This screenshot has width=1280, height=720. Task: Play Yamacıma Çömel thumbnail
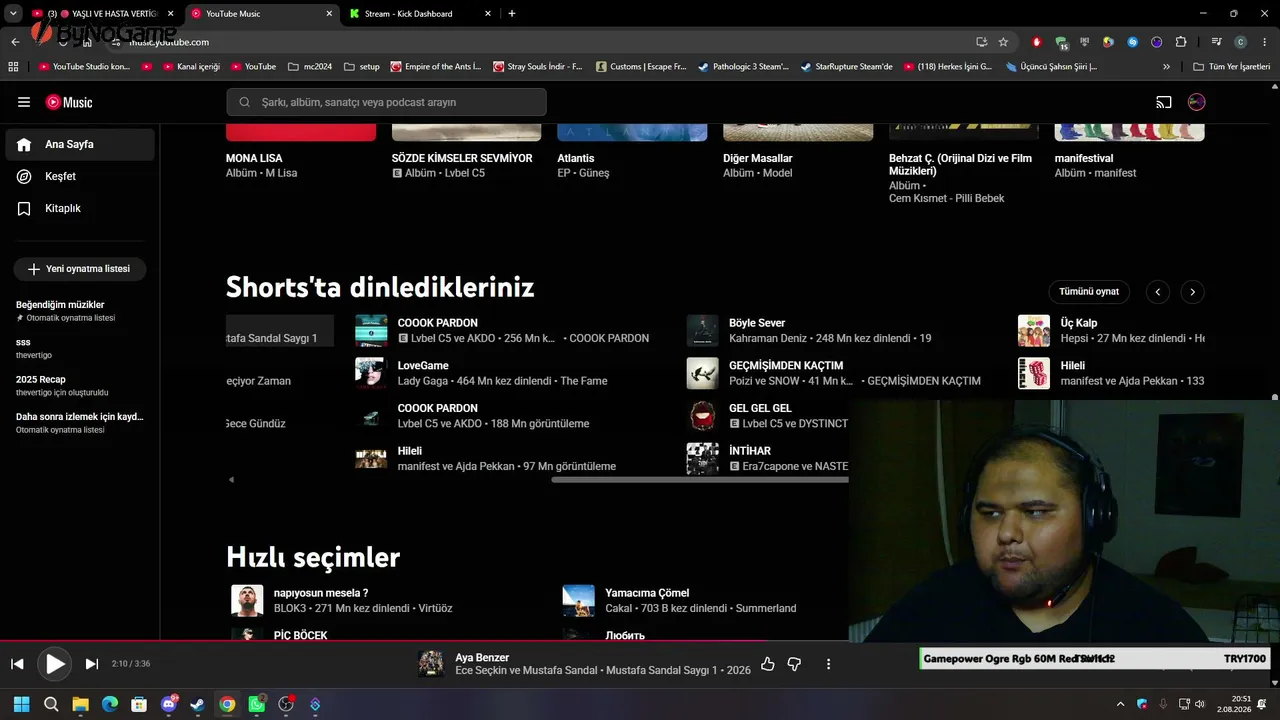[579, 600]
